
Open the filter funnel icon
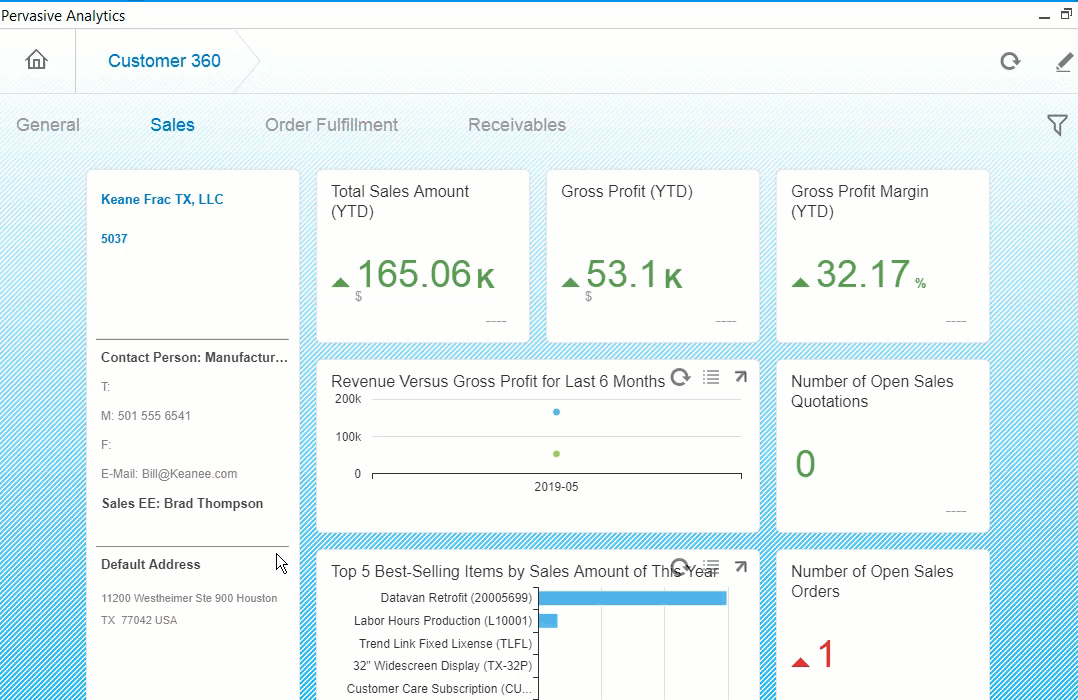coord(1056,125)
